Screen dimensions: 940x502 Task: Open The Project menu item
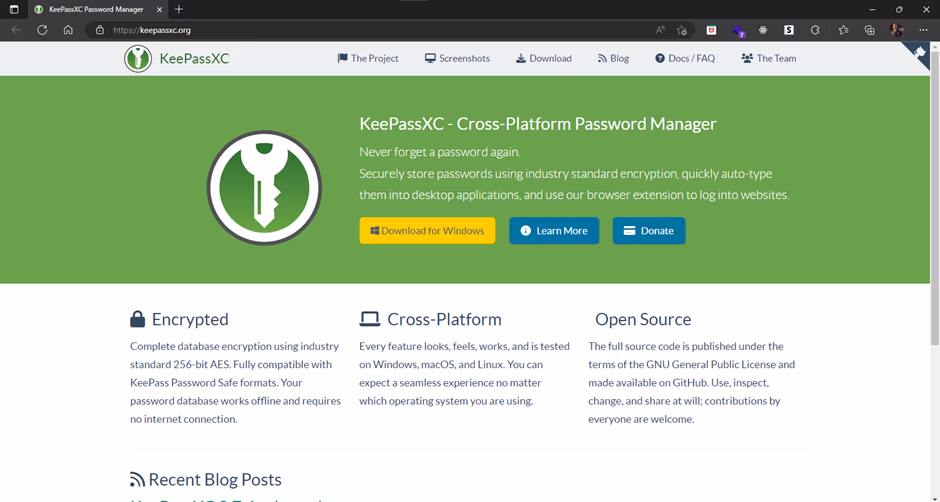(x=368, y=58)
